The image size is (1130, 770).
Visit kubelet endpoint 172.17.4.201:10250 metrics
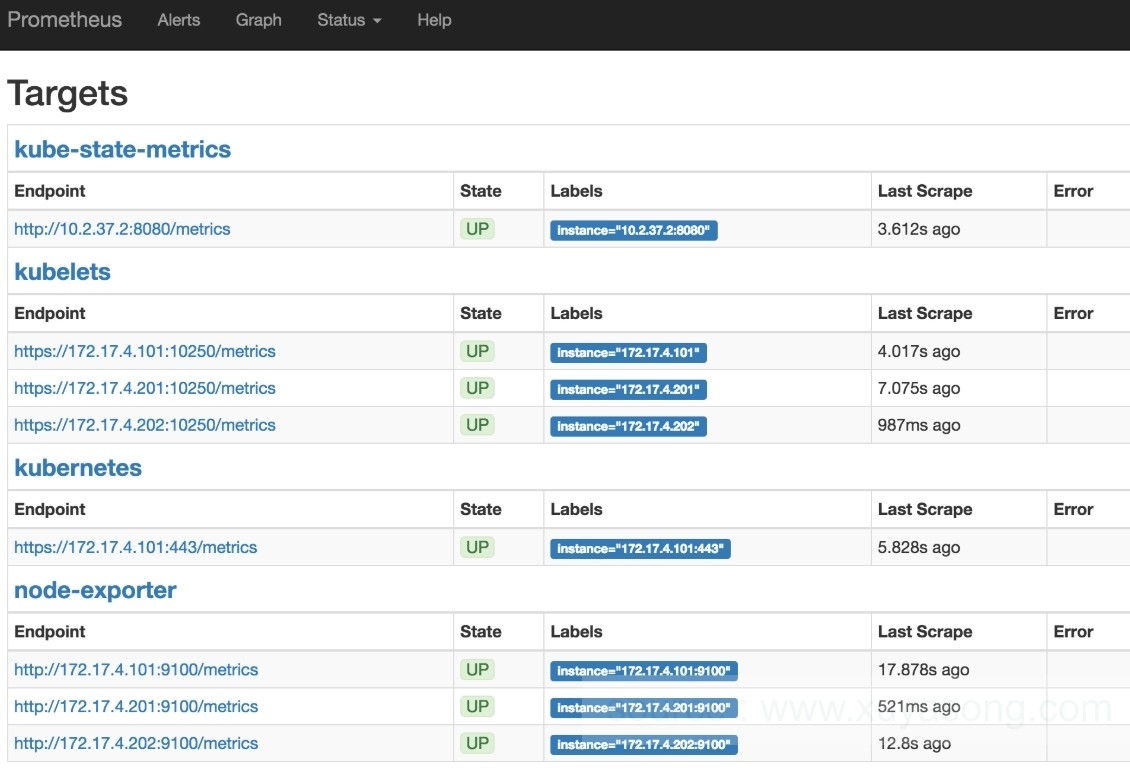[x=145, y=388]
